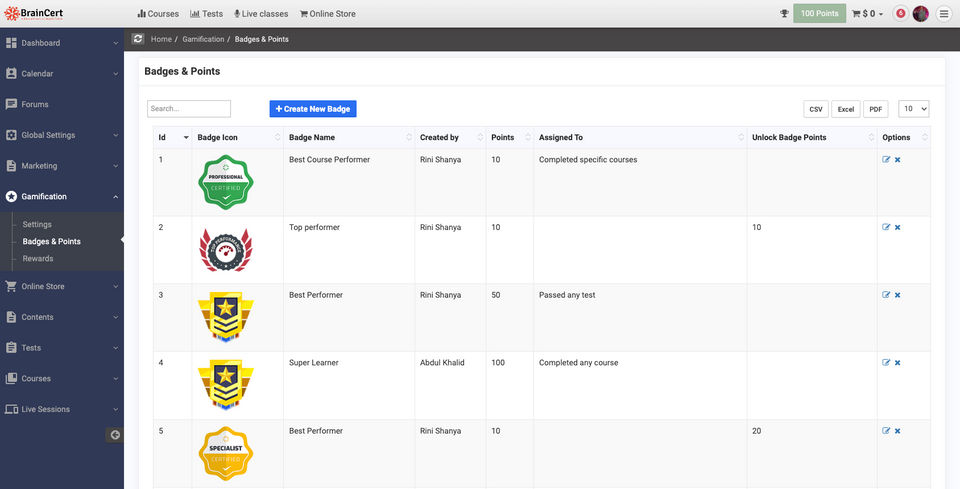Image resolution: width=960 pixels, height=489 pixels.
Task: Open the Rewards submenu item
Action: 38,259
